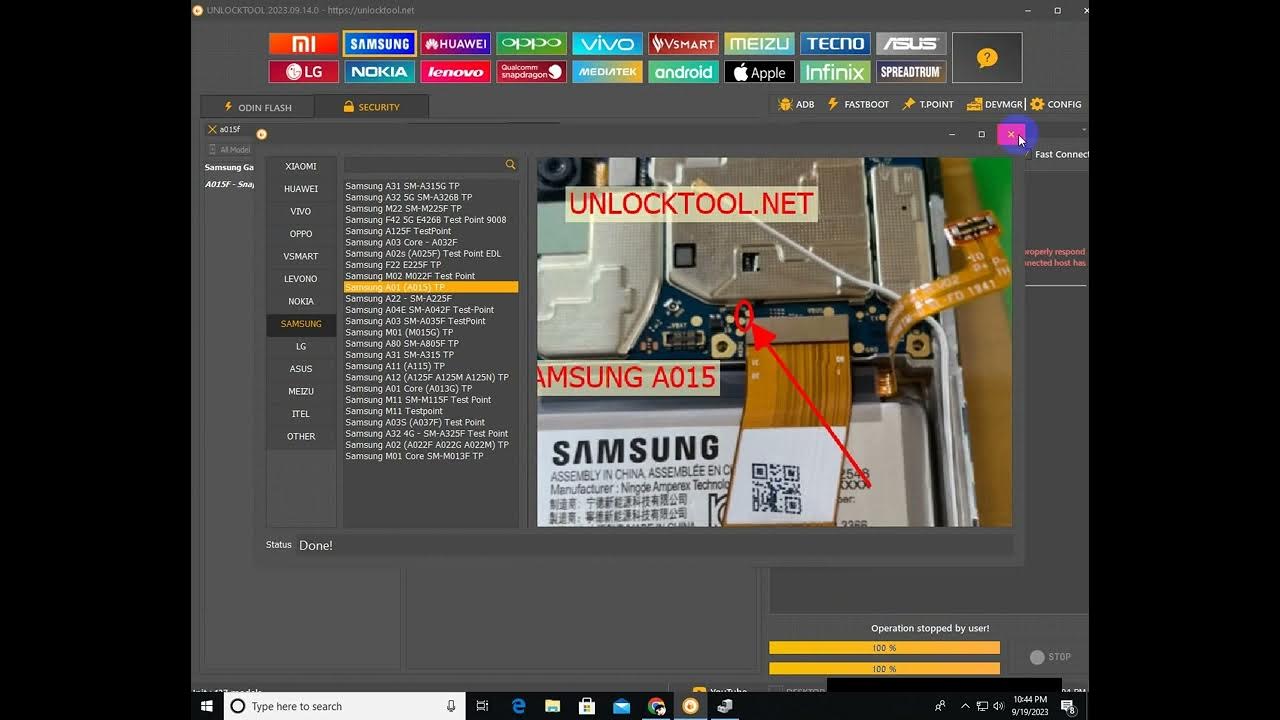Select Samsung M22 SM-M225F TP
Screen dimensions: 1280x720
tap(431, 209)
